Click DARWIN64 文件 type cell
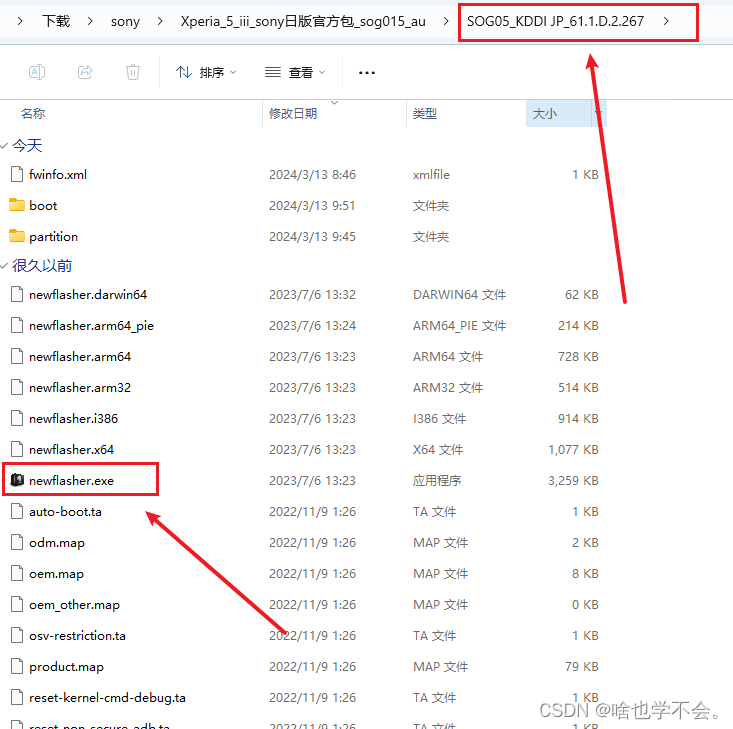 coord(459,295)
